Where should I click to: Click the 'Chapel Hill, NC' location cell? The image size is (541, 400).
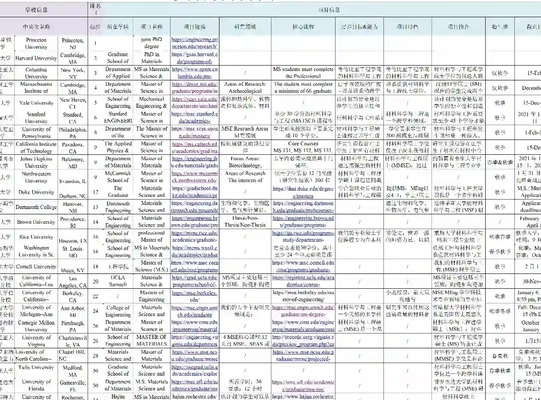(73, 355)
